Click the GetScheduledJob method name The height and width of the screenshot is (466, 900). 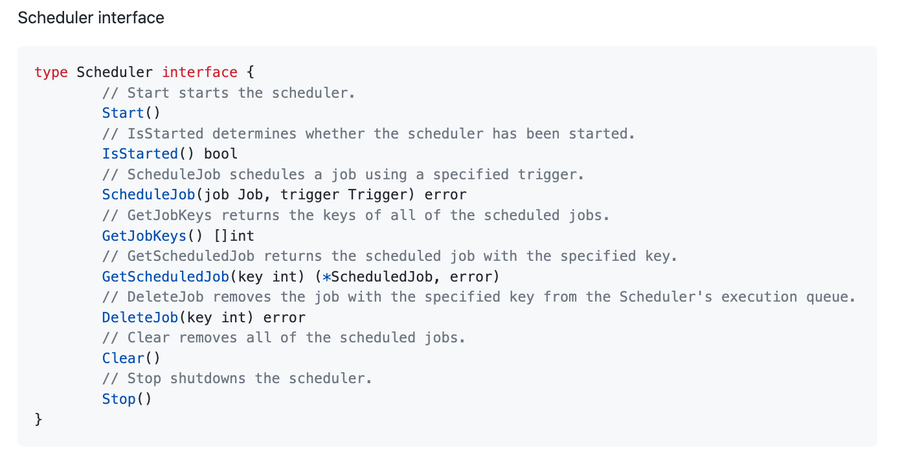(x=165, y=276)
